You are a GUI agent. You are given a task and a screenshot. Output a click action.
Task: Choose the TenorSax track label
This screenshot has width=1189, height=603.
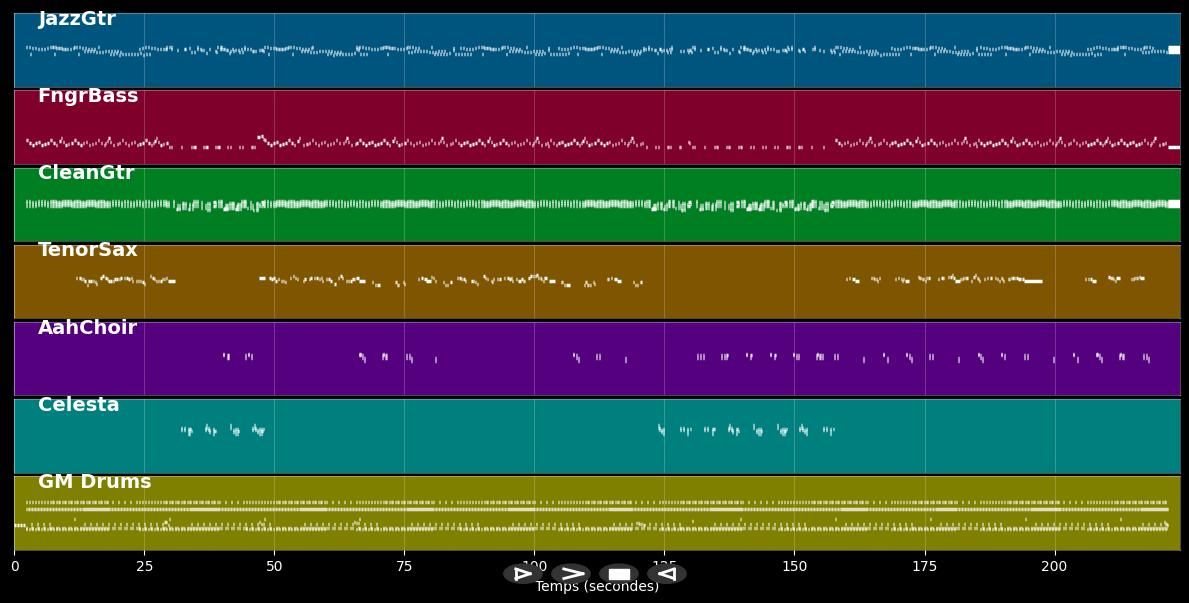click(x=88, y=250)
